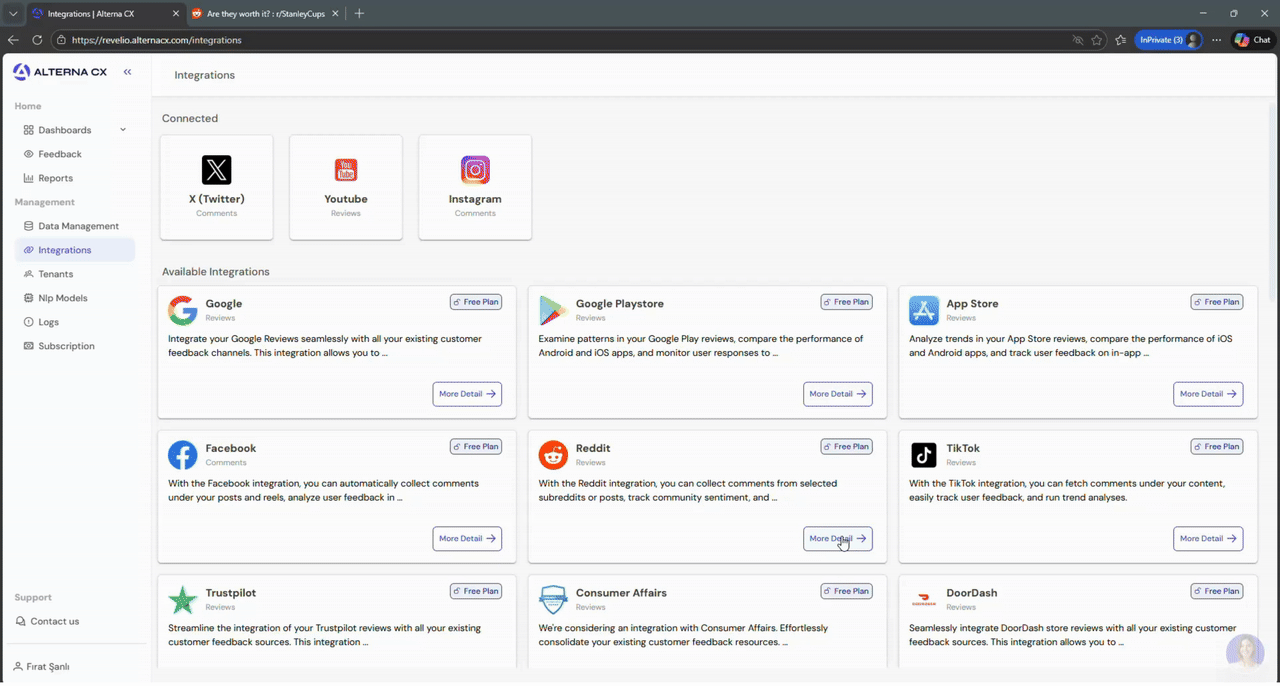This screenshot has height=686, width=1280.
Task: Select Integrations in the sidebar
Action: tap(75, 250)
